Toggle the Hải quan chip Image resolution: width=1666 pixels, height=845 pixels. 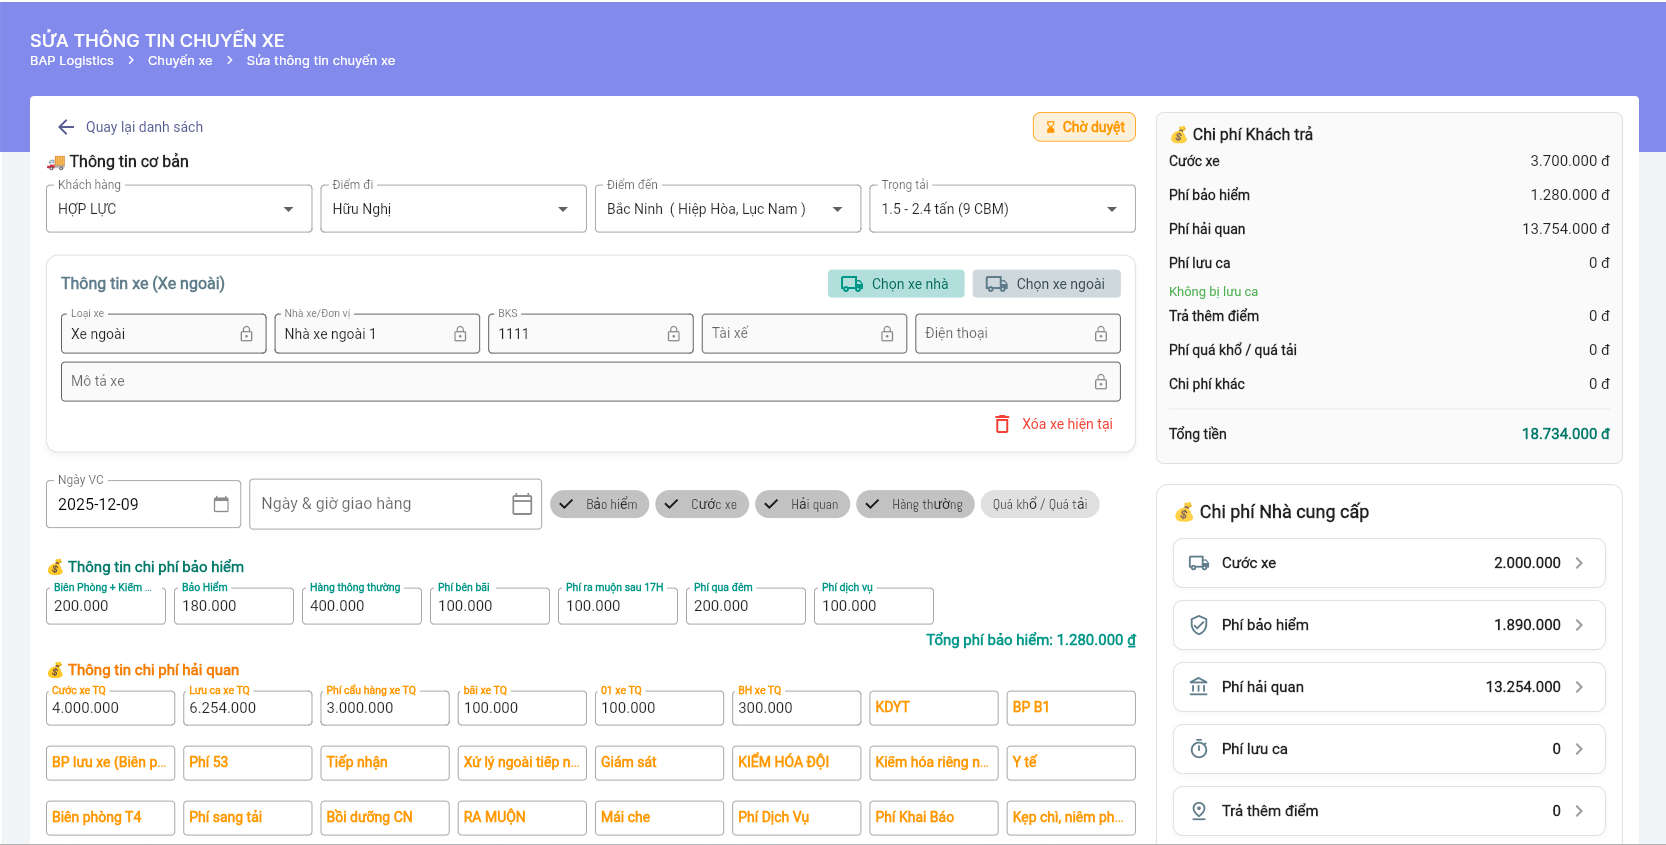pyautogui.click(x=802, y=504)
